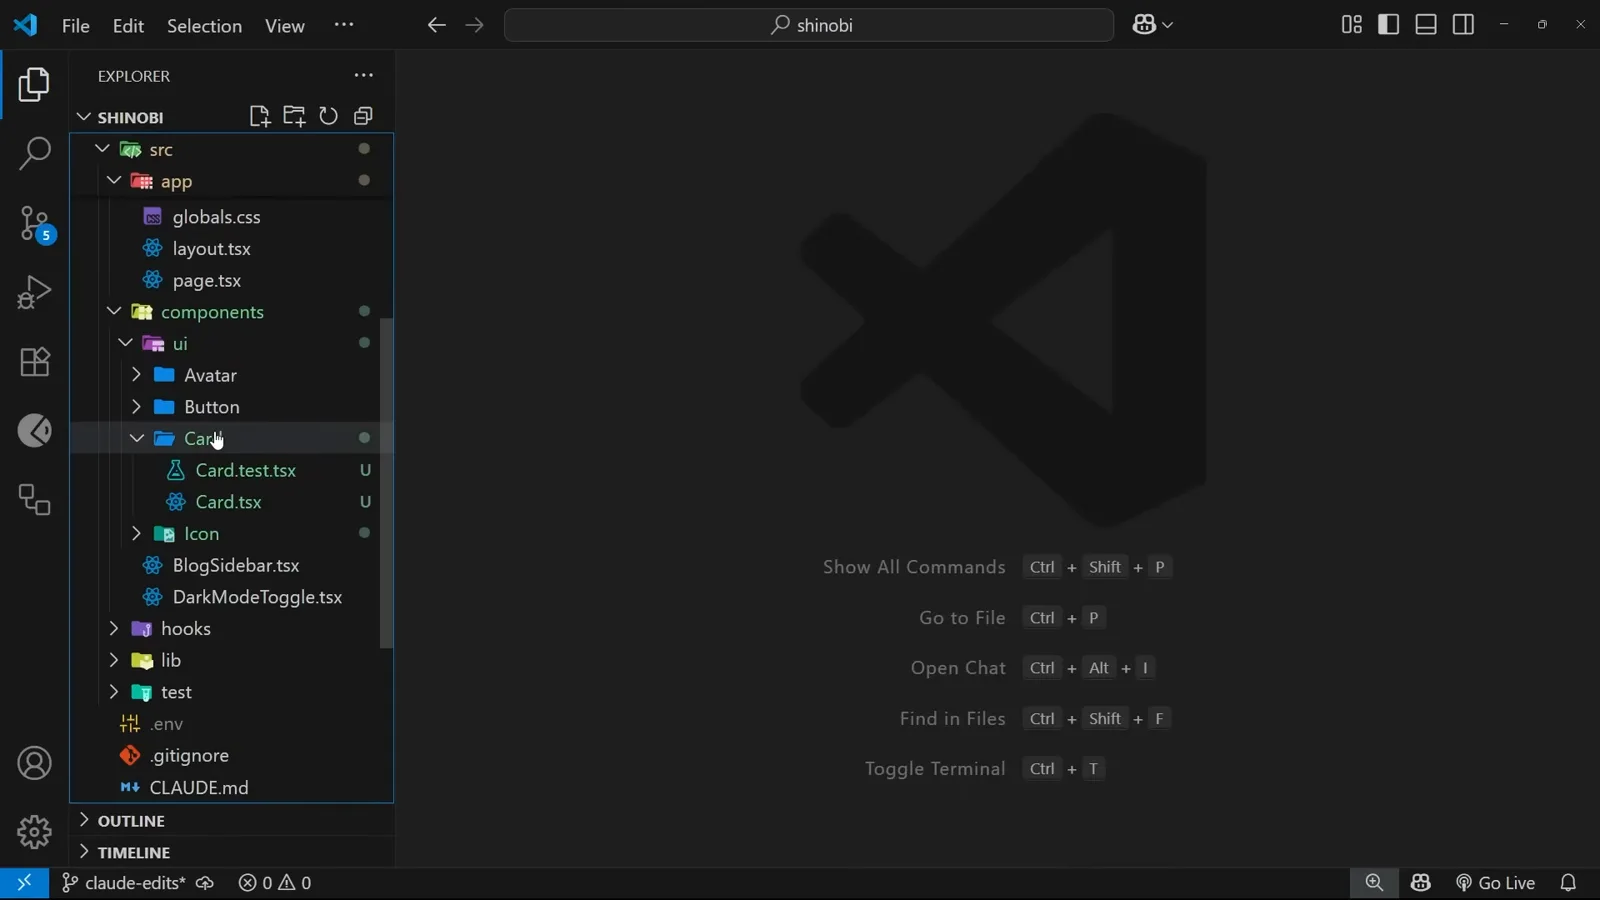Collapse the app folder

(114, 181)
